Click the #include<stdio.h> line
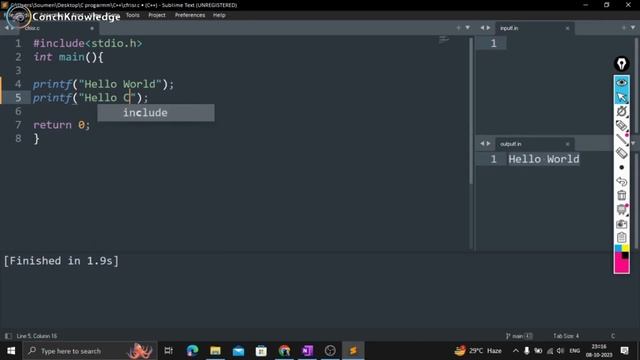This screenshot has width=640, height=360. tap(88, 43)
